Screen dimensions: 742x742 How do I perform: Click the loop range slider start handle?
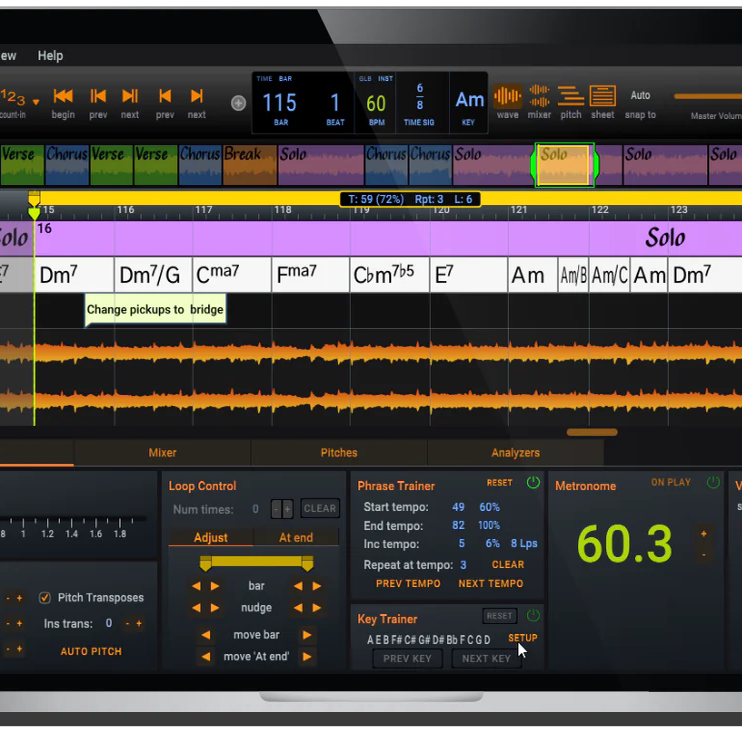(205, 563)
